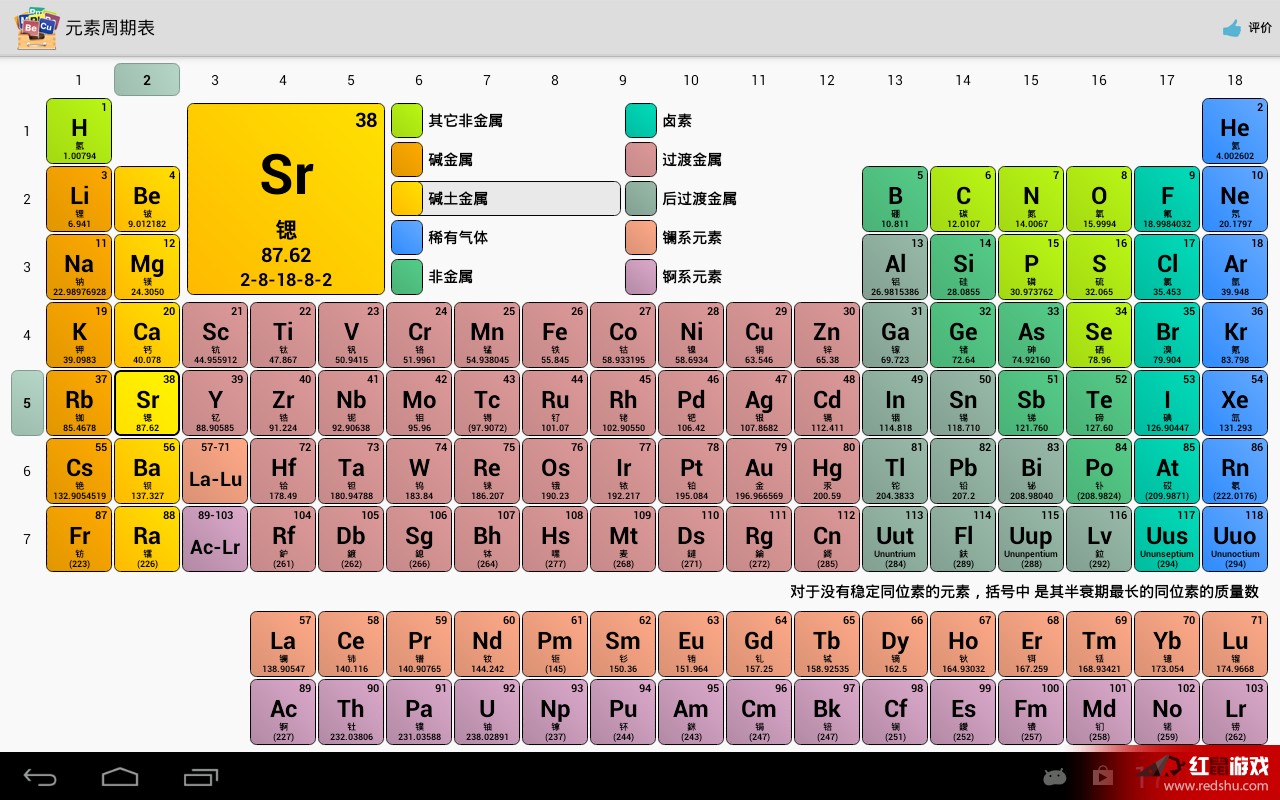Select group column header 1
The width and height of the screenshot is (1280, 800).
(x=79, y=80)
